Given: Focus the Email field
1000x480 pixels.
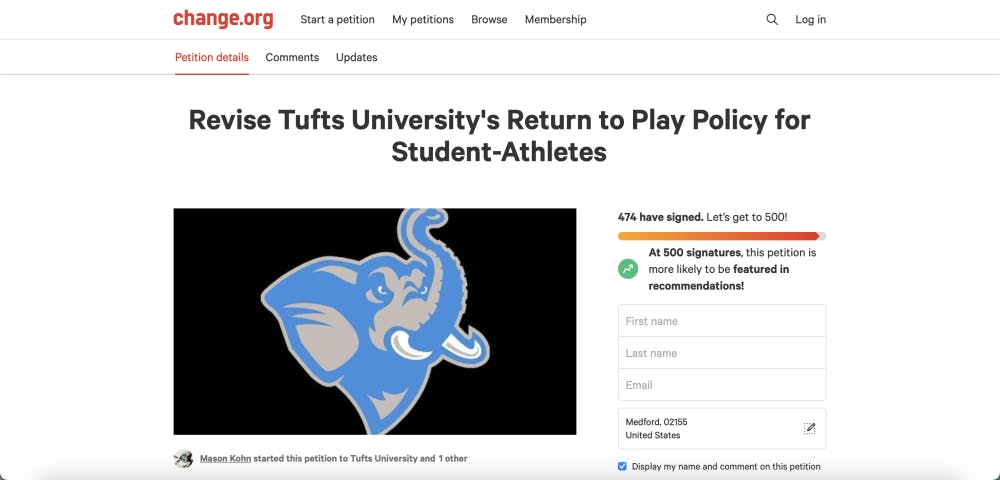Looking at the screenshot, I should tap(722, 385).
